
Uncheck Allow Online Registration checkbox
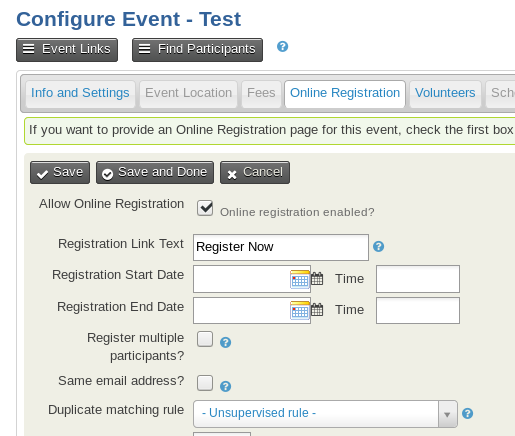click(205, 208)
